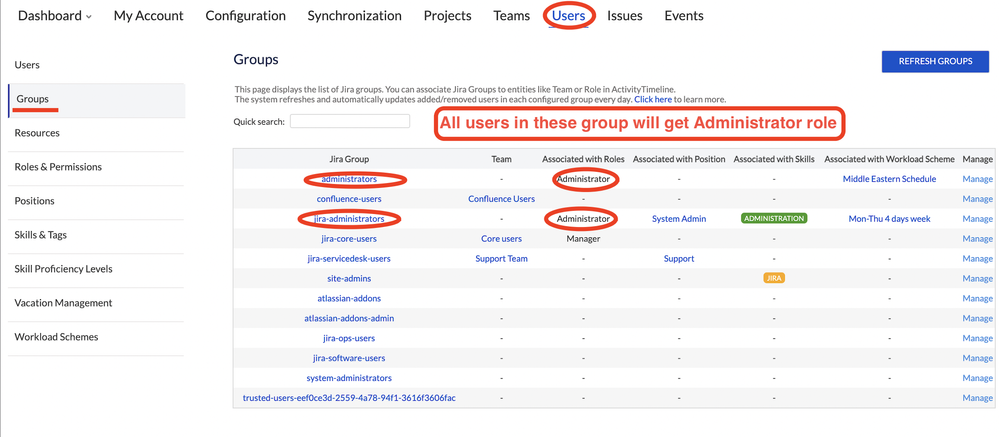Screen dimensions: 999x437
Task: Open Roles & Permissions in sidebar
Action: pyautogui.click(x=58, y=167)
